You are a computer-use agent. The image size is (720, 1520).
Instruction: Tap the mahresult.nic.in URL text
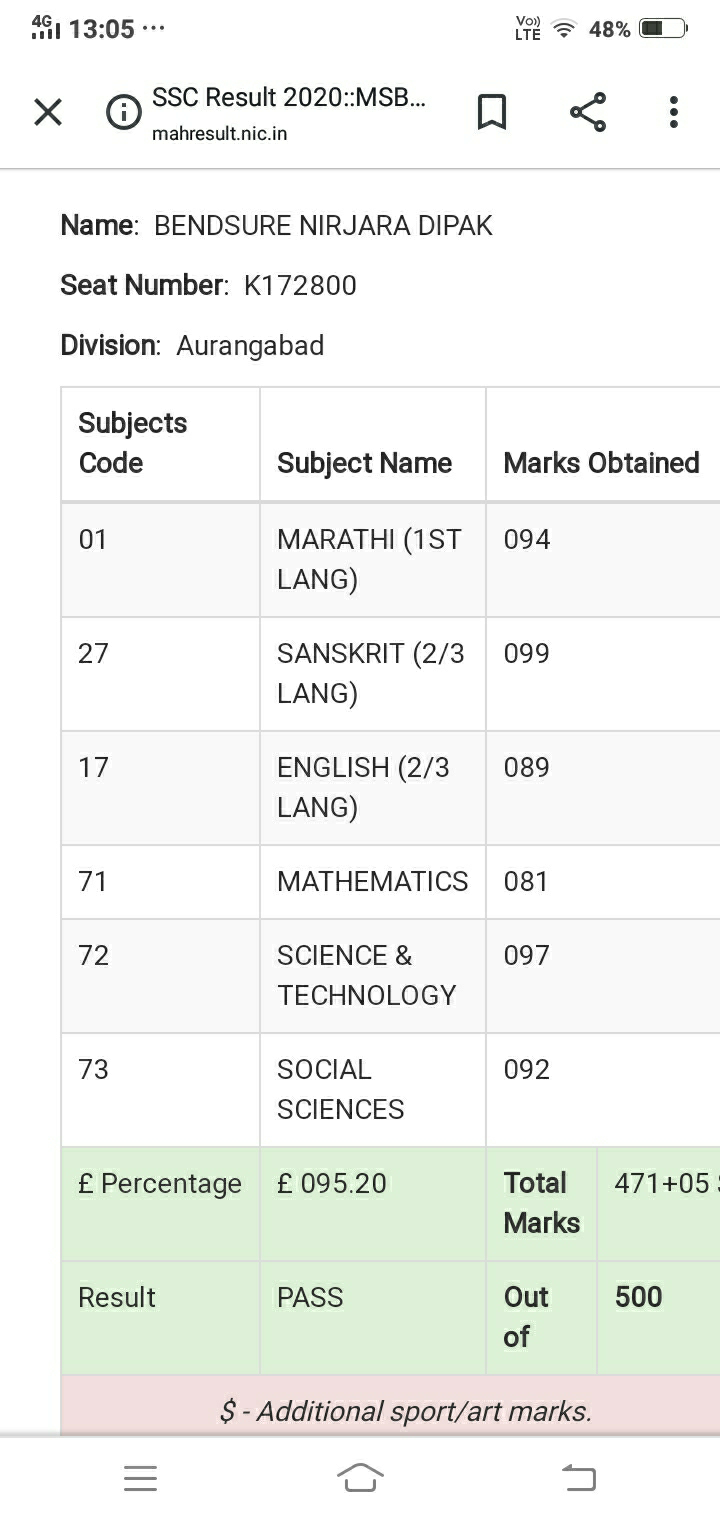[x=219, y=133]
